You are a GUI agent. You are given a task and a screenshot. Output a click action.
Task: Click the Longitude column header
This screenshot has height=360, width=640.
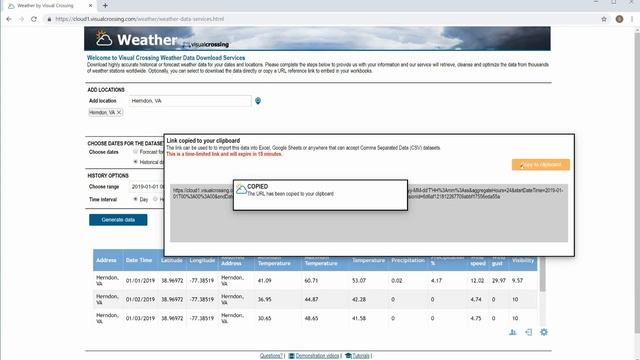coord(202,260)
